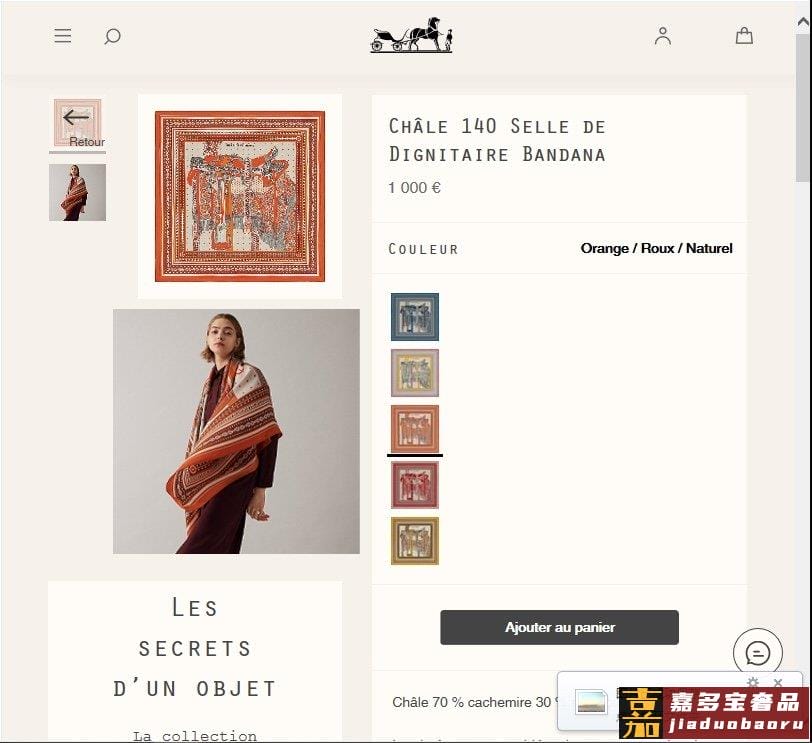Select the blue shawl color swatch
The height and width of the screenshot is (743, 812).
tap(414, 317)
